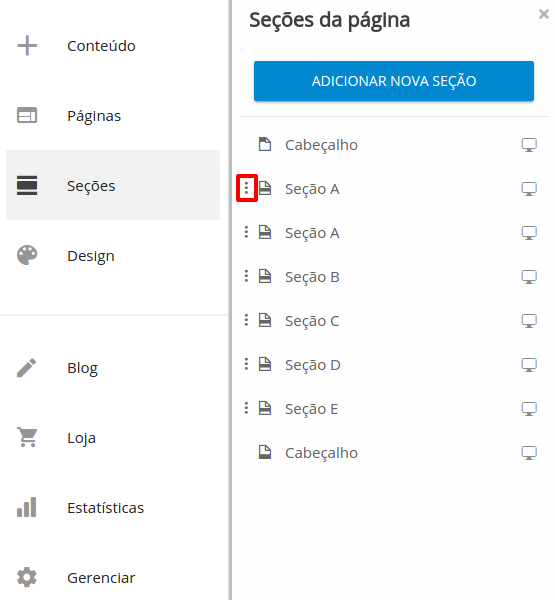Click the Blog pencil icon
Viewport: 555px width, 600px height.
point(27,368)
